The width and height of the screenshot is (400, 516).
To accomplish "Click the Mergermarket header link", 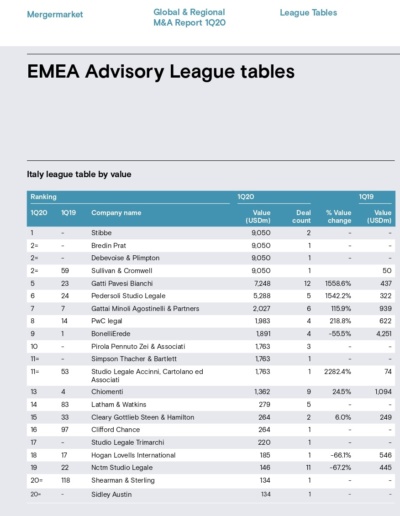I will [x=55, y=15].
